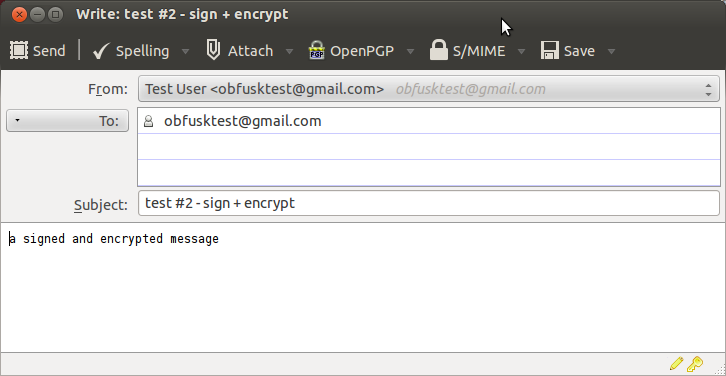
Task: Open the Save dropdown arrow
Action: tap(611, 51)
